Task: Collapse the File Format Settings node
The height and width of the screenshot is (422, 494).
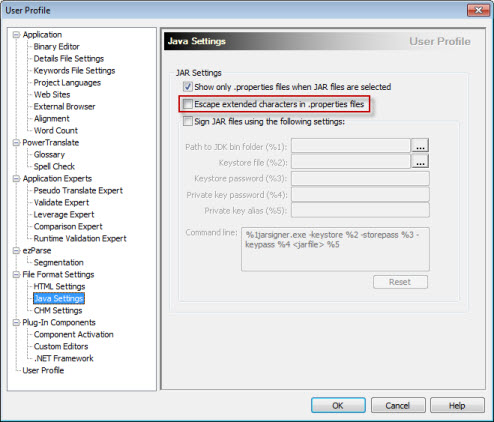Action: [x=16, y=275]
